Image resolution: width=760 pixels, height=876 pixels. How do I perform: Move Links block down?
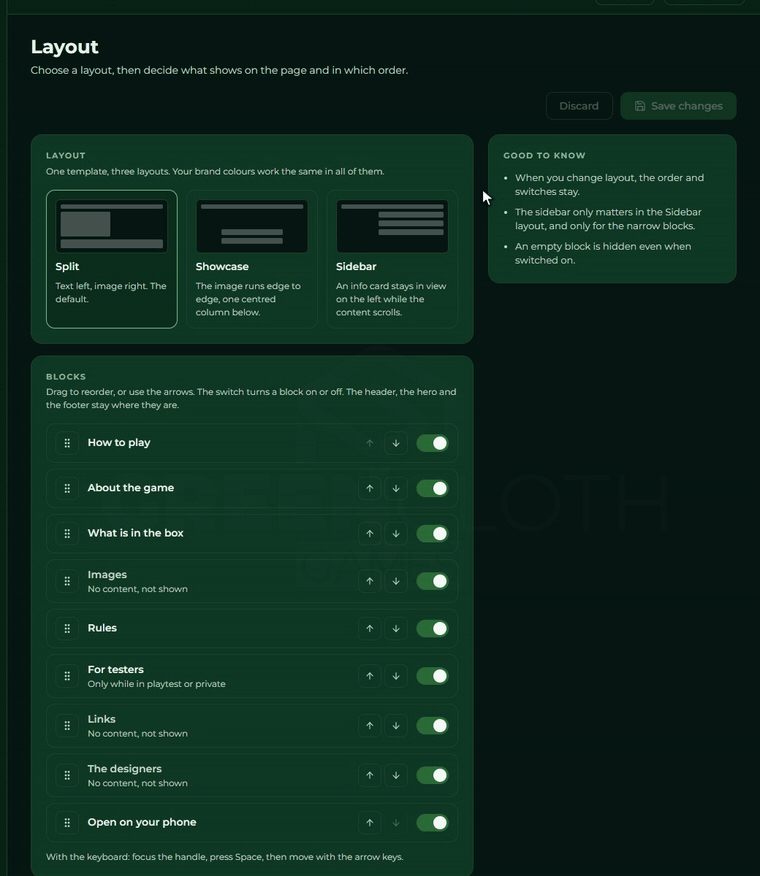pos(396,726)
